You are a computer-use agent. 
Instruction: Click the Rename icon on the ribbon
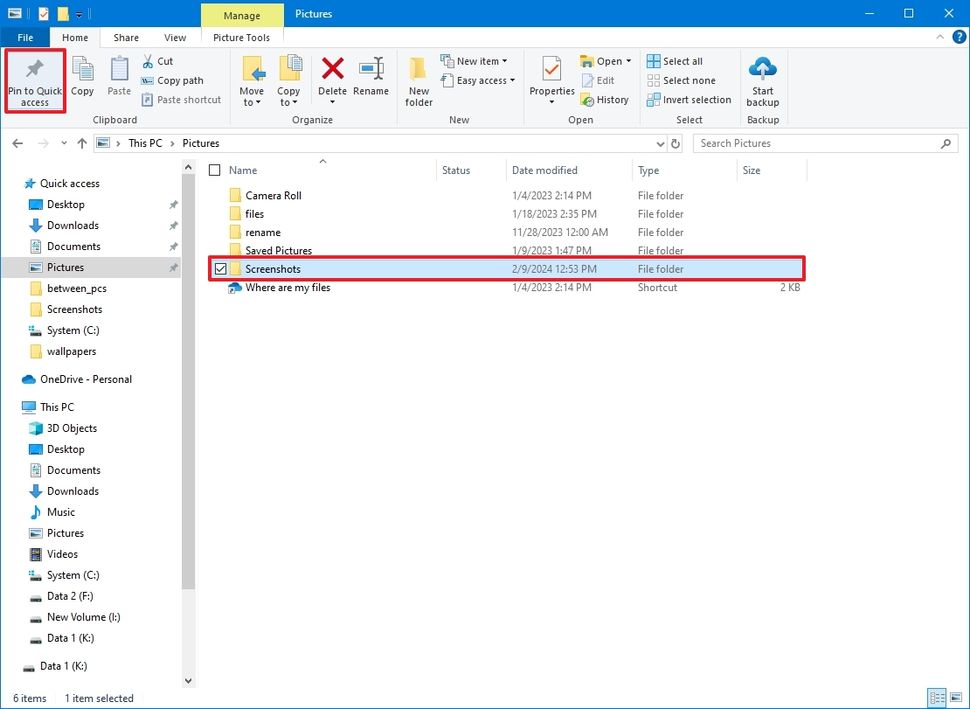371,80
